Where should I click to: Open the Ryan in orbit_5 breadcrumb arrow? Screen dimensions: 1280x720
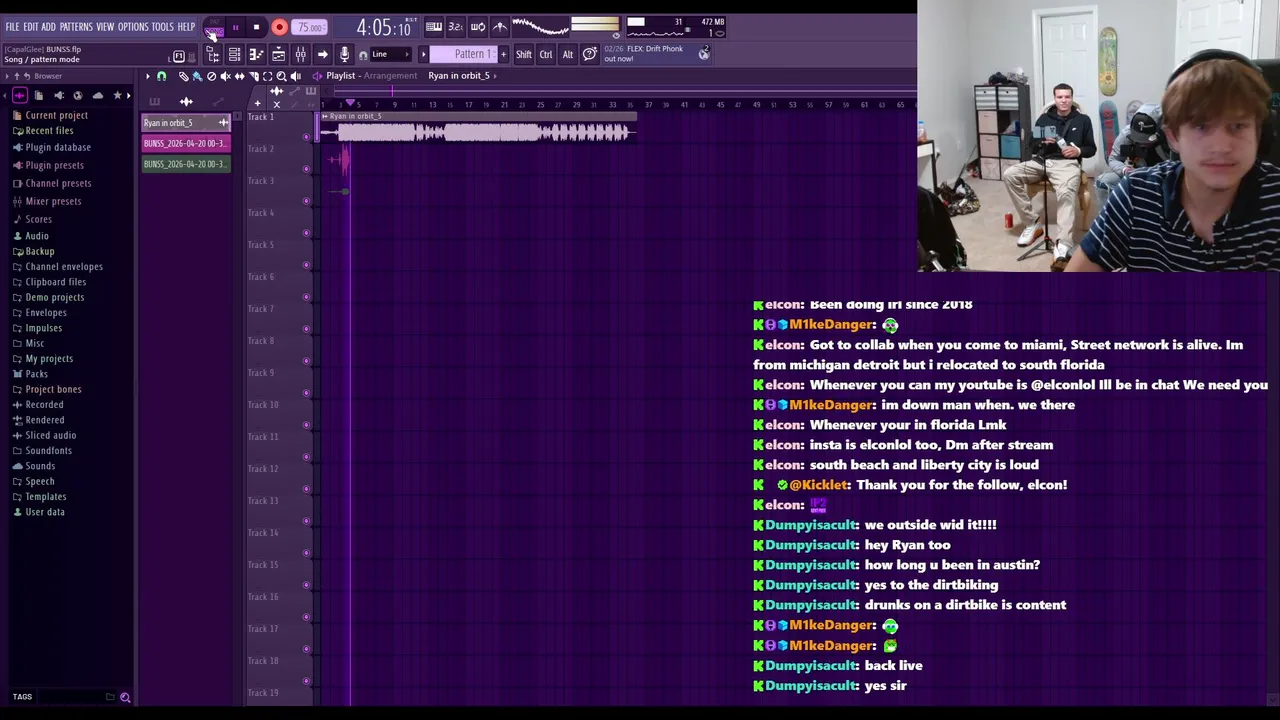494,76
